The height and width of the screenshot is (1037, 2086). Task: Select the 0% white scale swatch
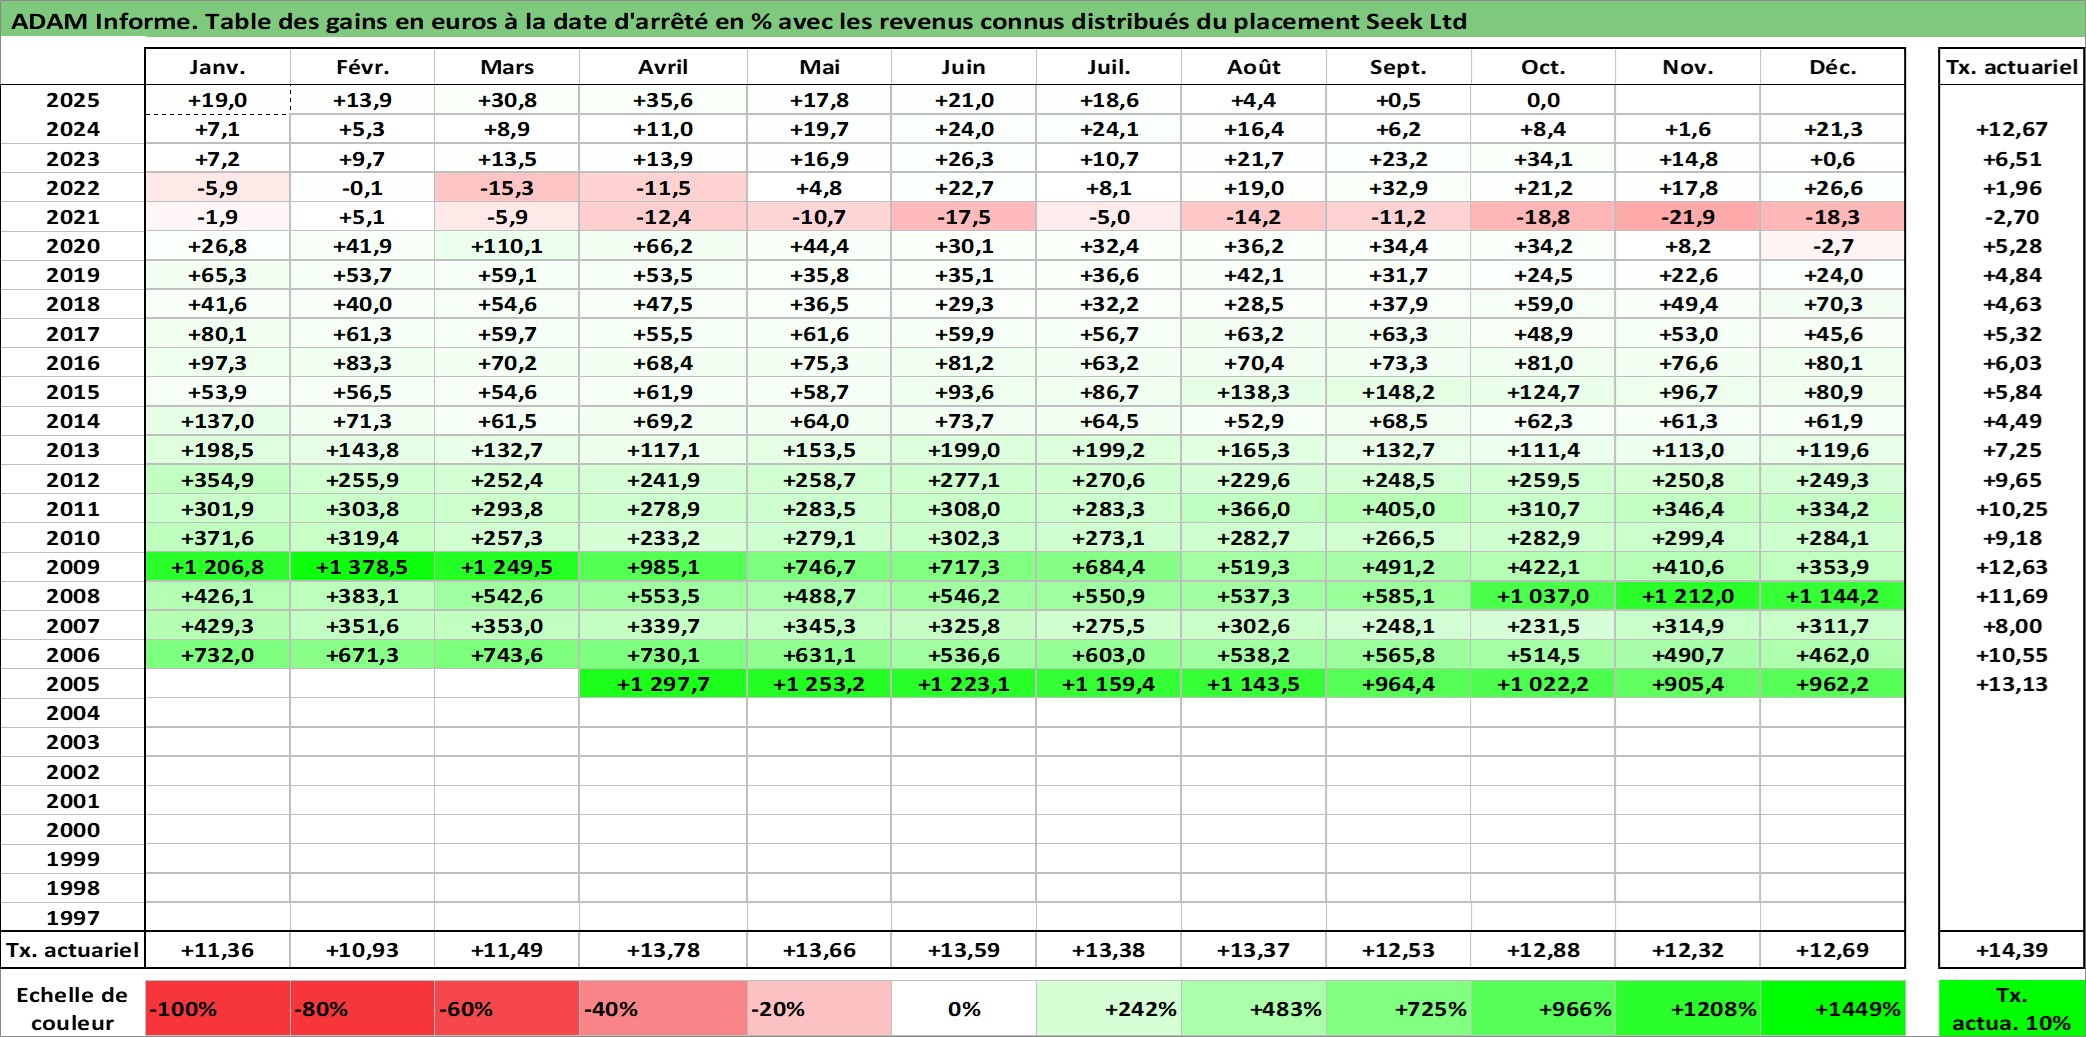(964, 1008)
